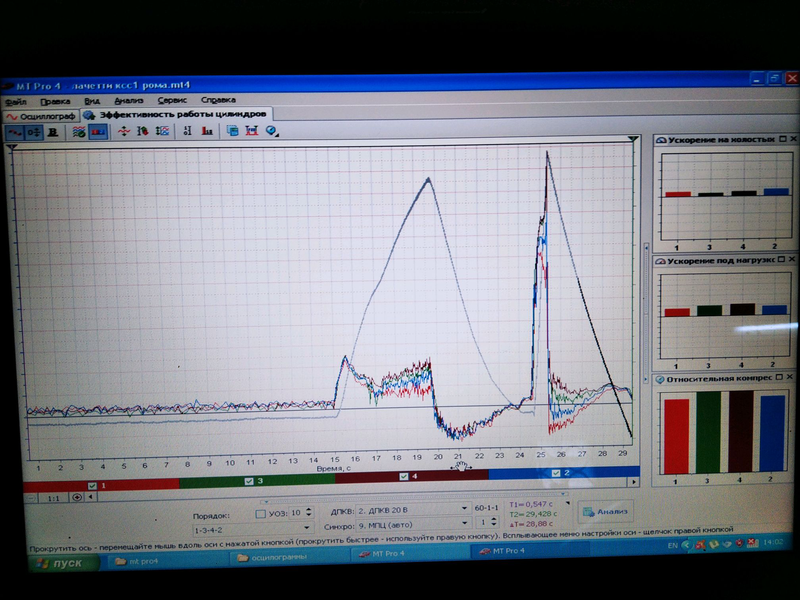Click the EN language indicator in tray
This screenshot has width=800, height=600.
coord(672,545)
